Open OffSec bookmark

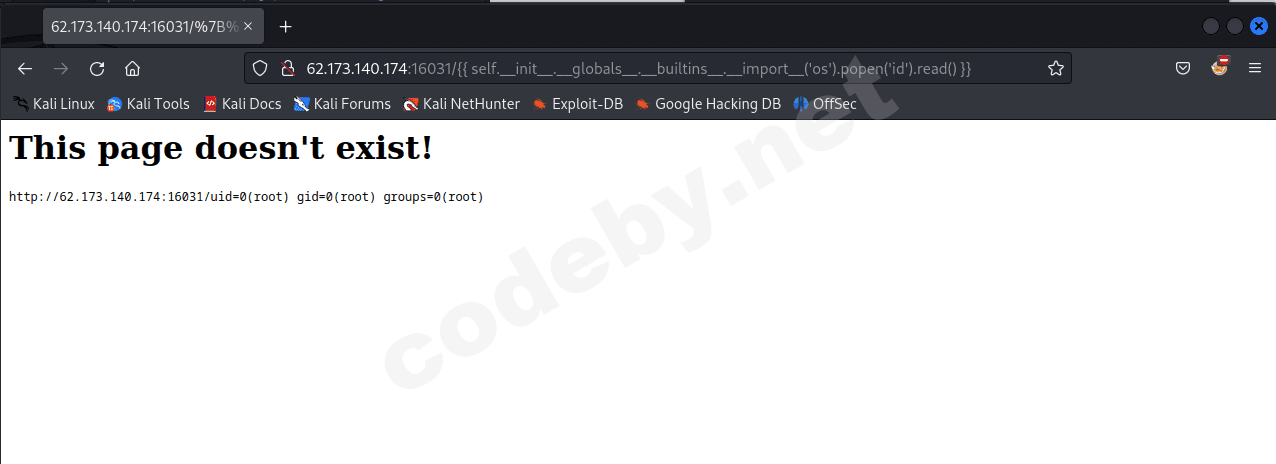point(825,104)
